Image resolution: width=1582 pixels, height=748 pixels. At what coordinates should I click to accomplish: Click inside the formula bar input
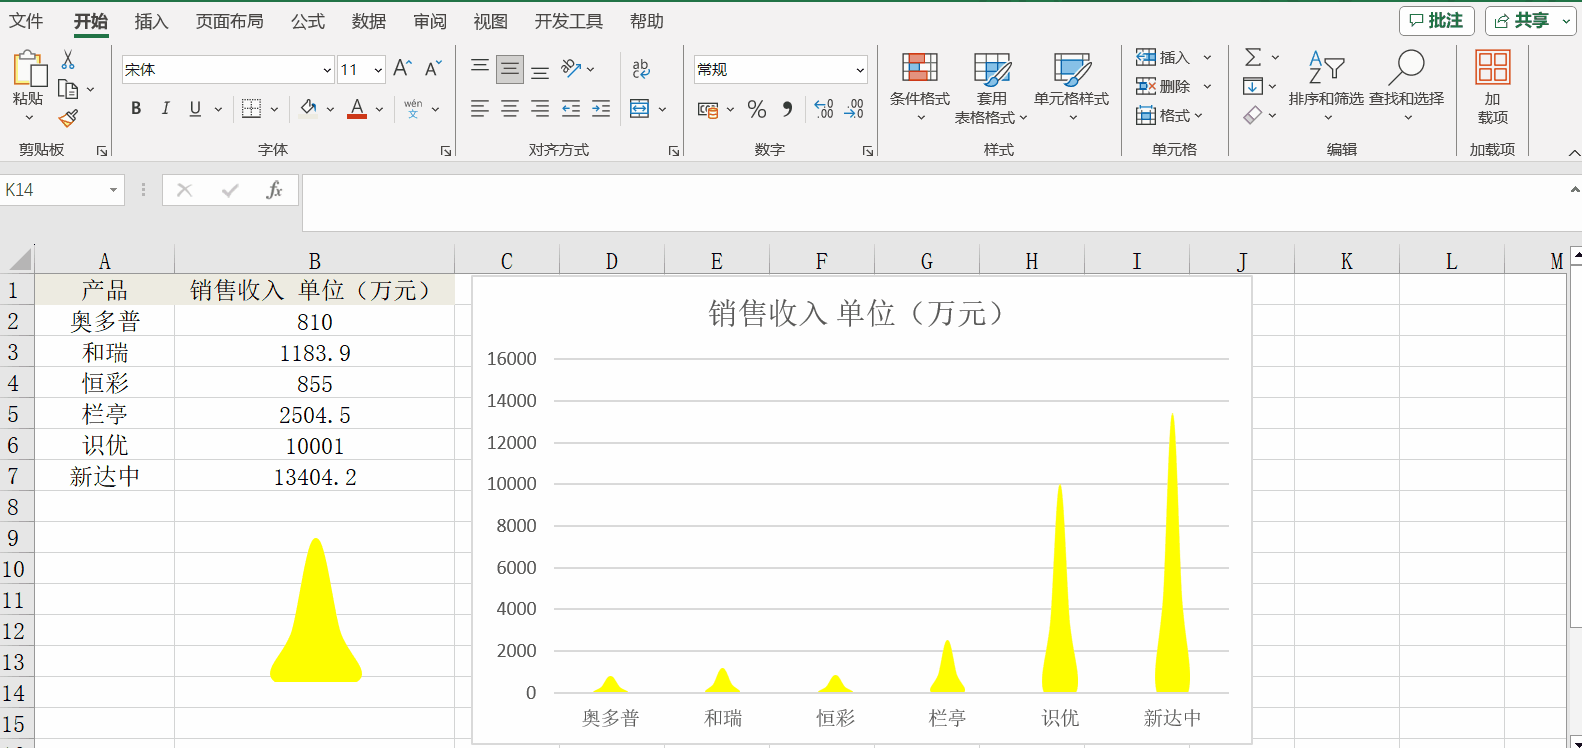[932, 203]
